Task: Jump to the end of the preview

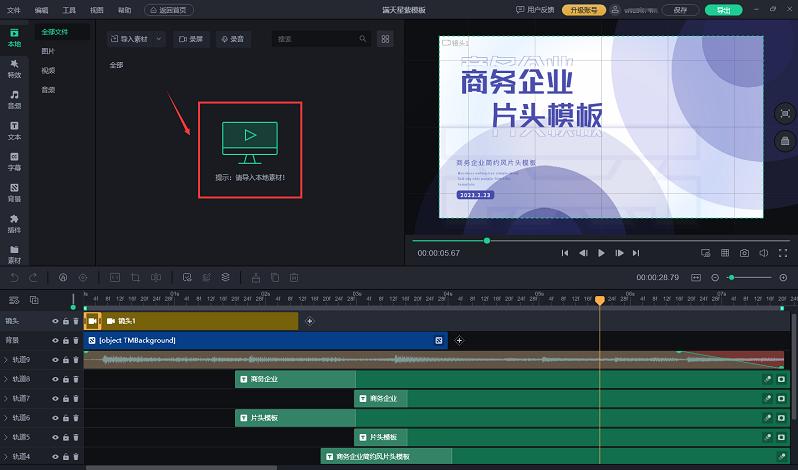Action: point(636,253)
